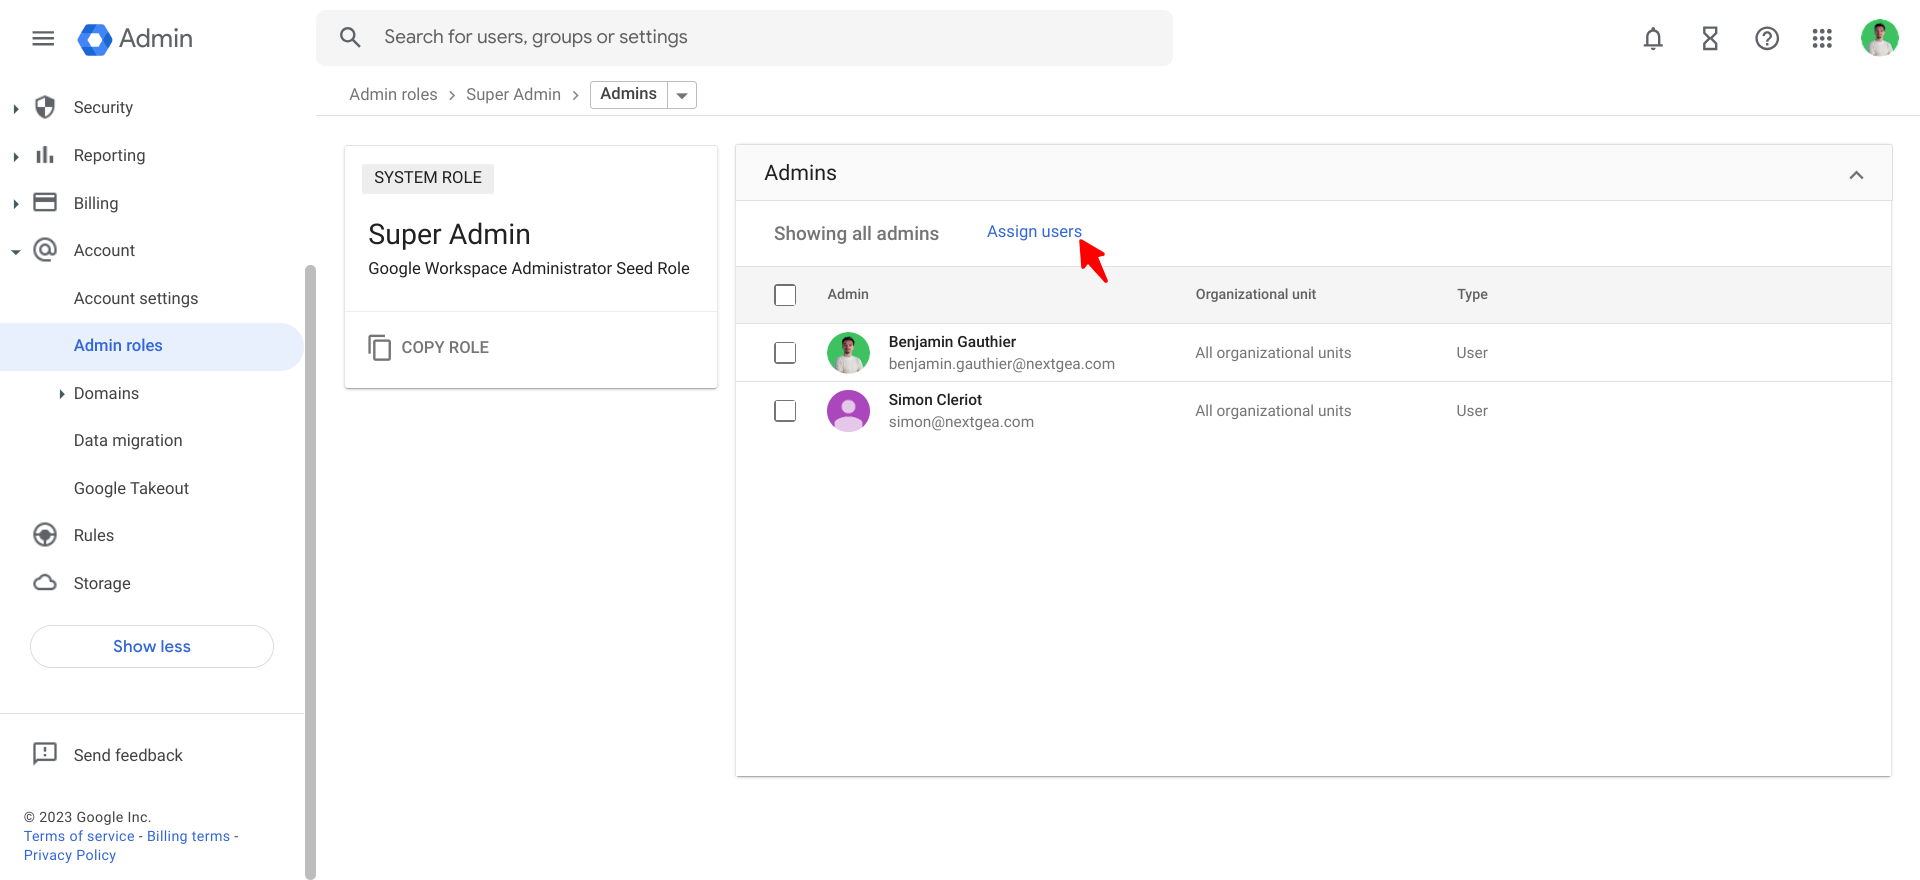Go to Super Admin breadcrumb
The height and width of the screenshot is (880, 1920).
tap(513, 94)
